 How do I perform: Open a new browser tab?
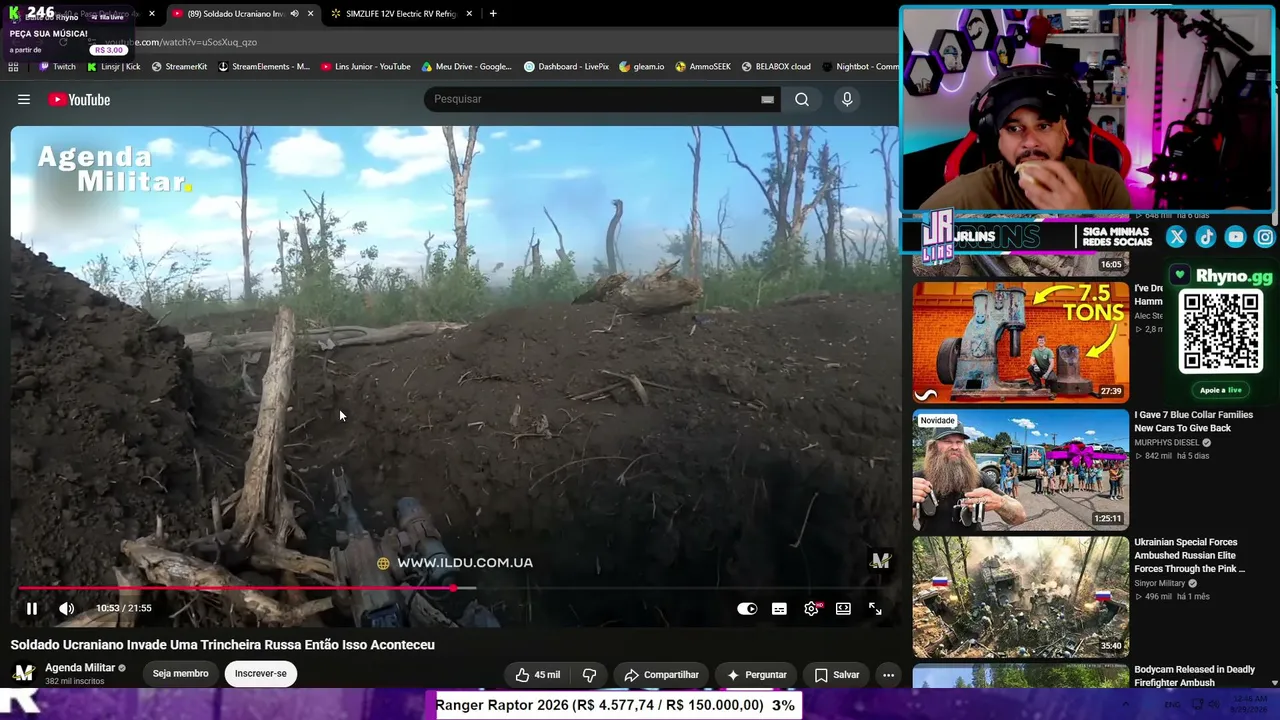point(493,14)
